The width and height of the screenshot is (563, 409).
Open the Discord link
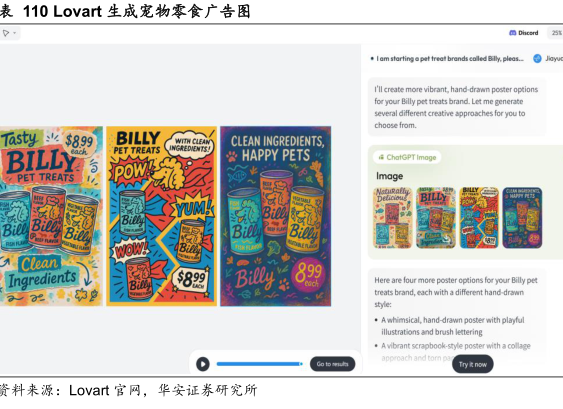point(524,33)
